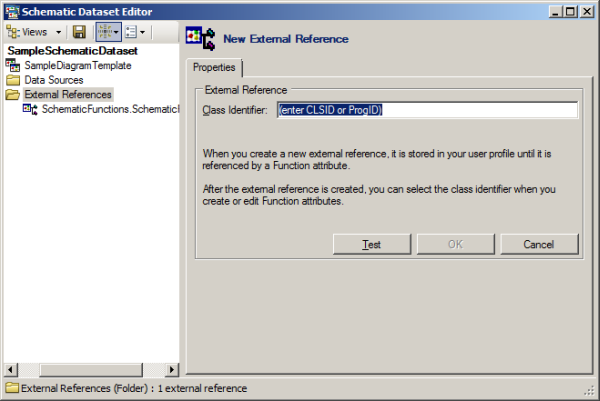The height and width of the screenshot is (401, 600).
Task: Click the Class Identifier input field
Action: (427, 110)
